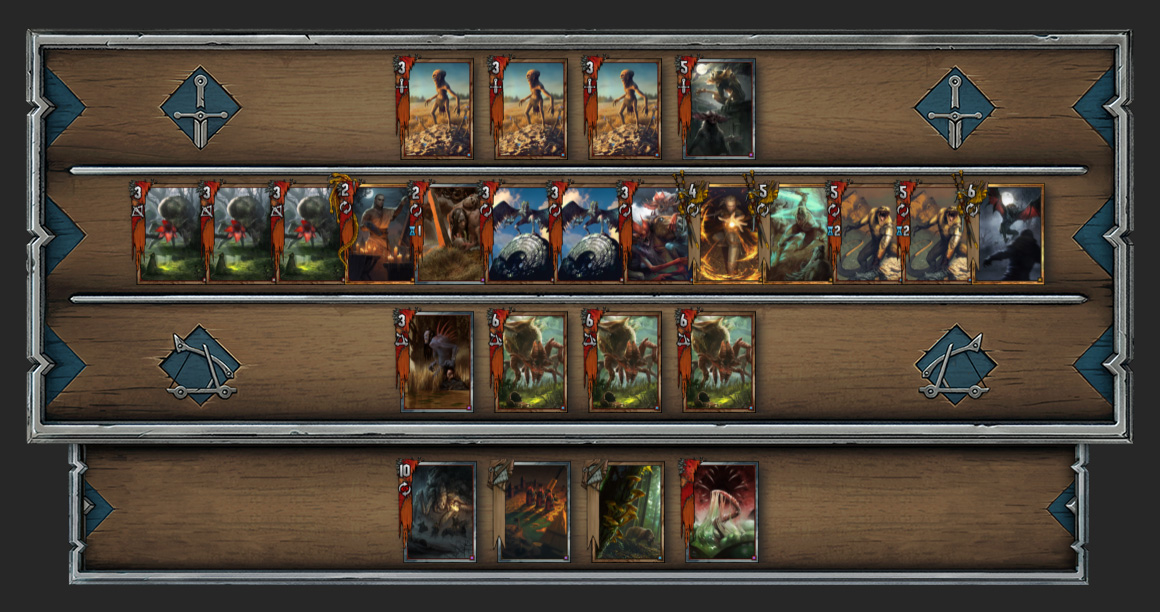Viewport: 1160px width, 612px height.
Task: Pick the first 6-strength giant spider card
Action: (529, 361)
